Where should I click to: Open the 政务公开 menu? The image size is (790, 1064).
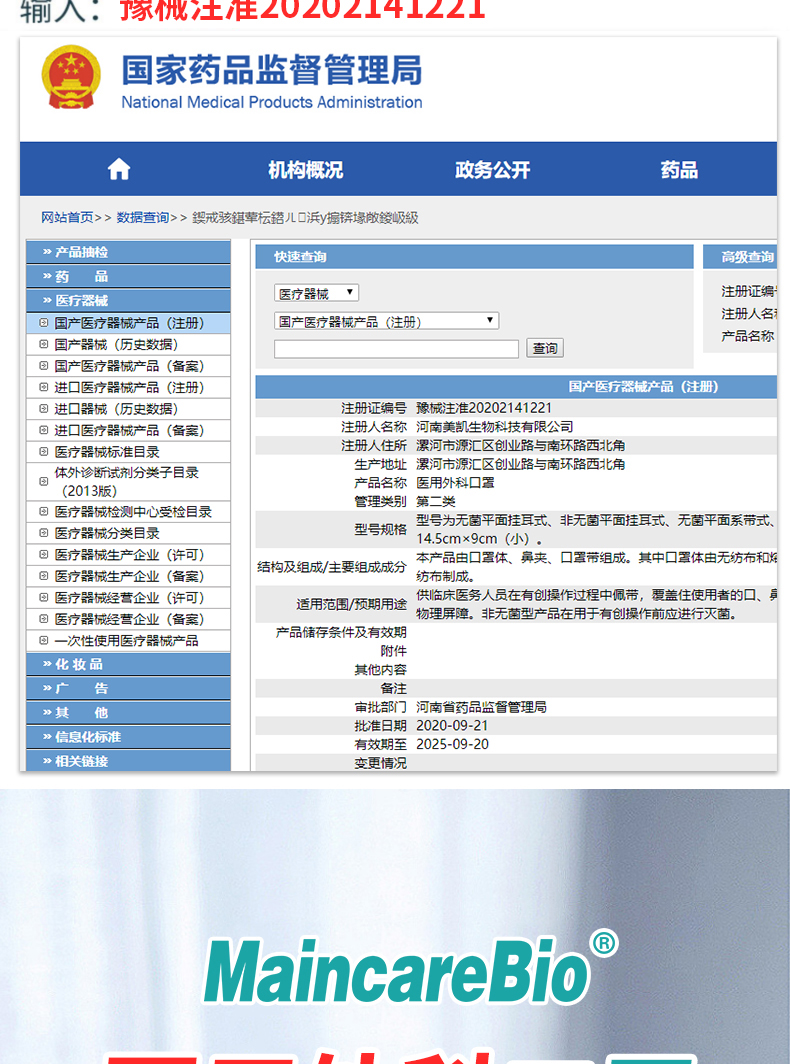[492, 170]
